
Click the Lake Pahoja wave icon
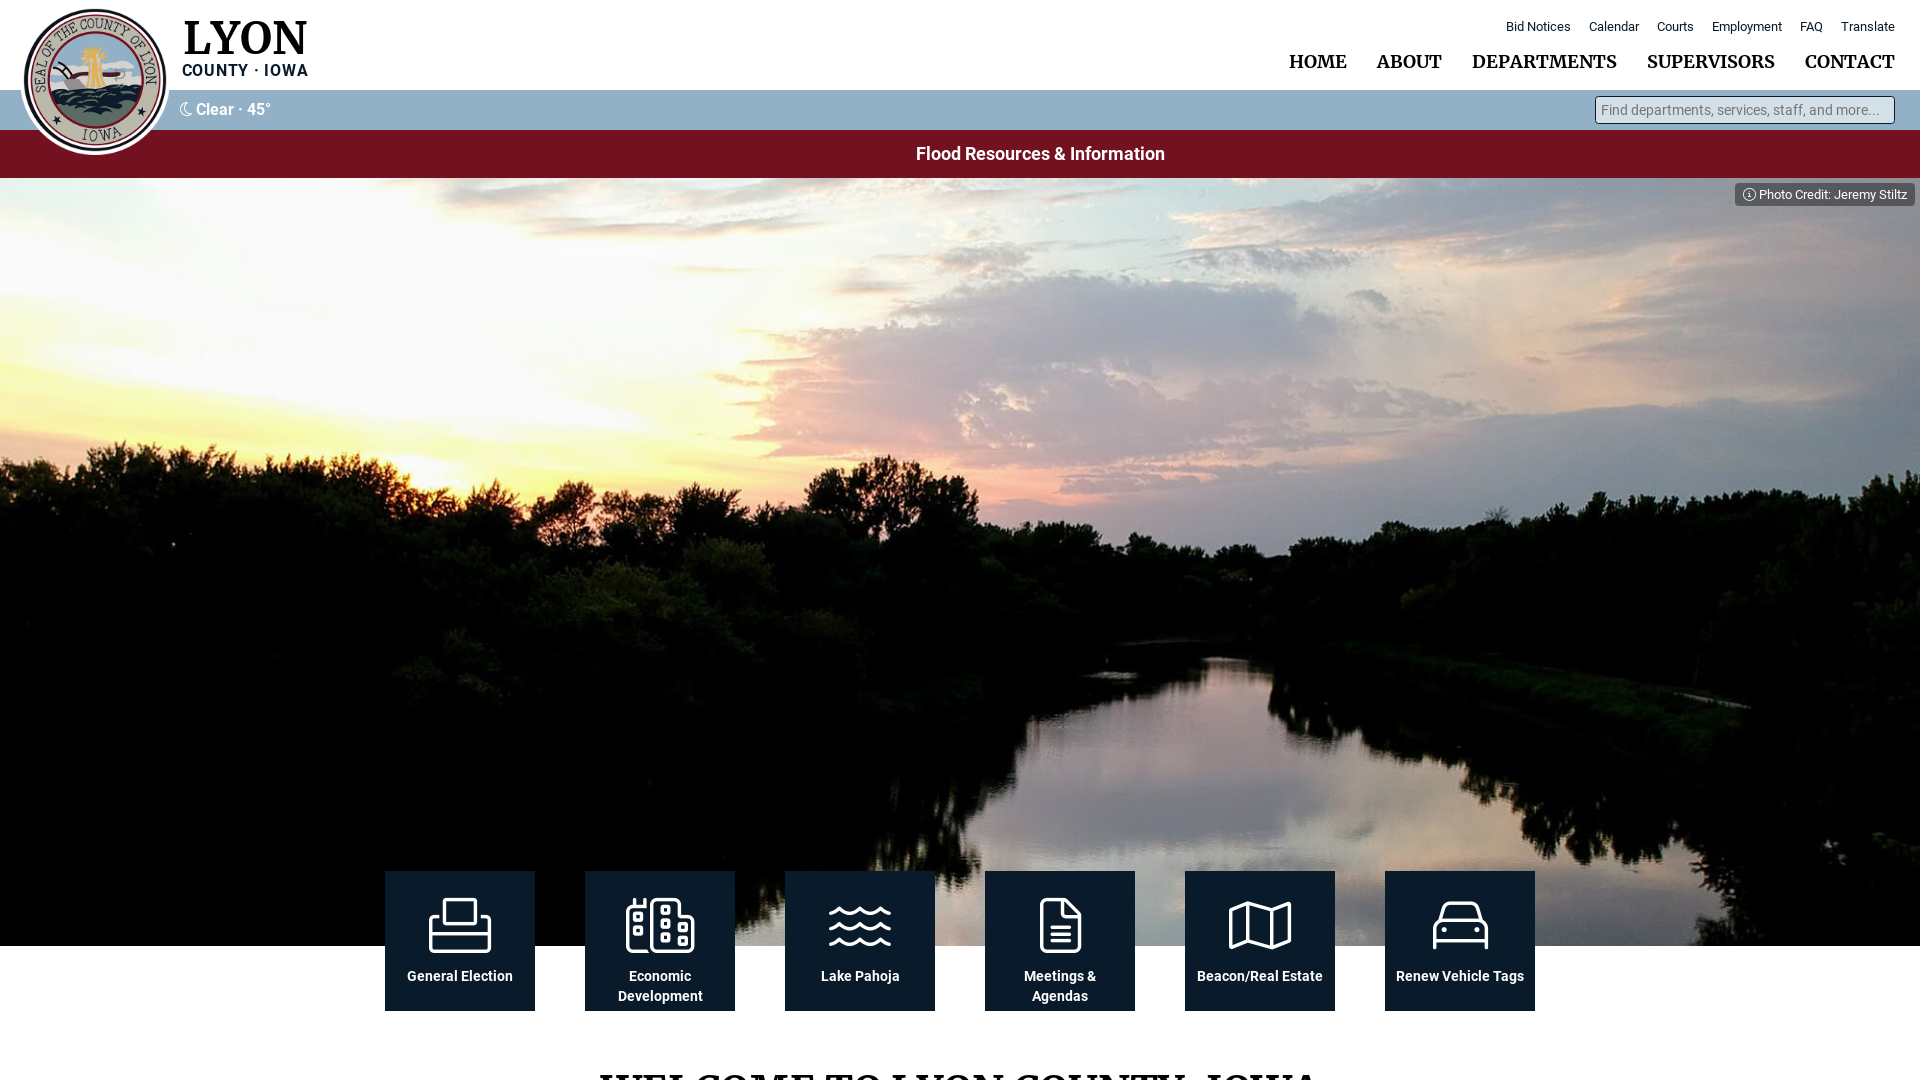[x=860, y=924]
